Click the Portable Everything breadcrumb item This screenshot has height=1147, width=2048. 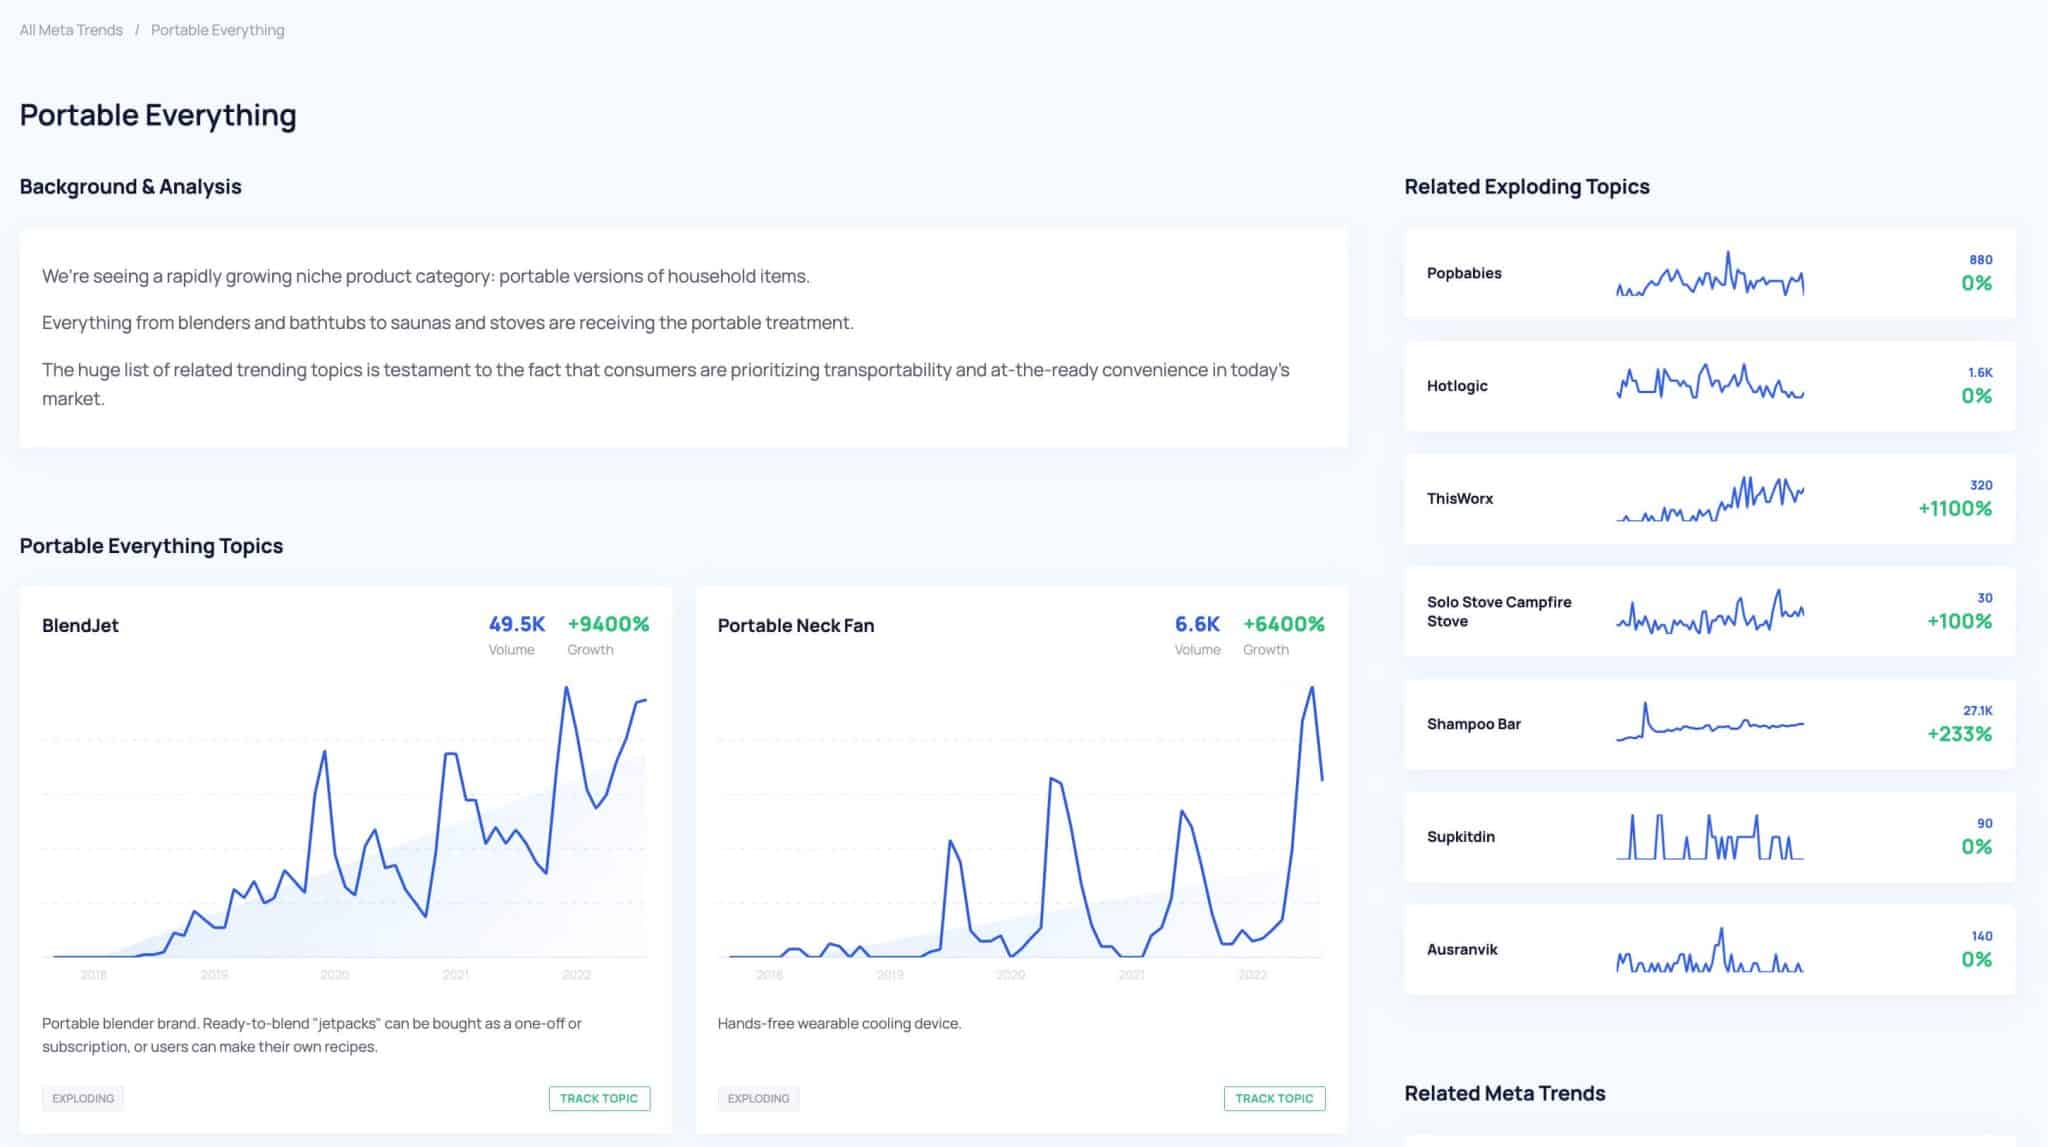(216, 30)
